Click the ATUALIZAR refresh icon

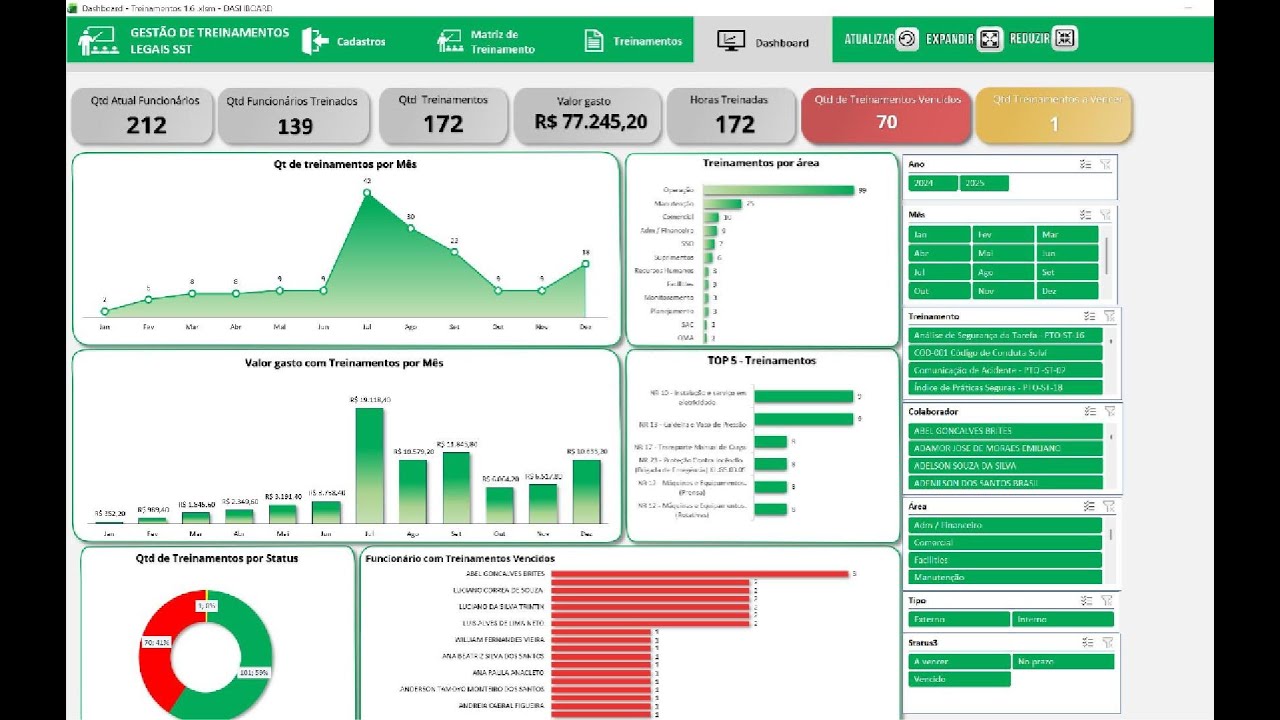[907, 39]
